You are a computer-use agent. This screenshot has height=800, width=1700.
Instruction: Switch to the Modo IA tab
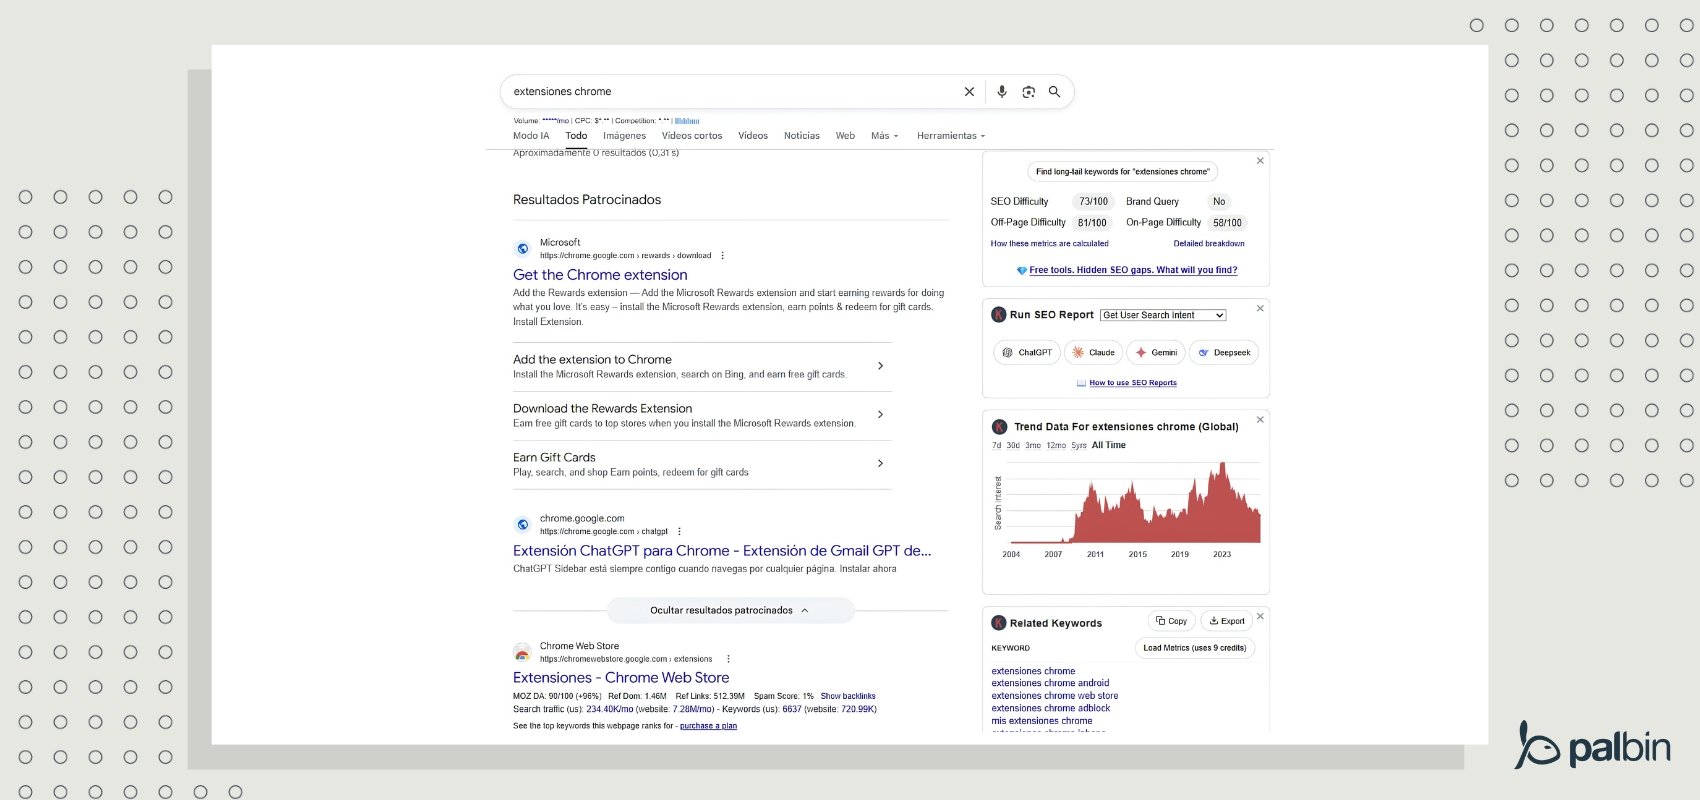pos(531,136)
